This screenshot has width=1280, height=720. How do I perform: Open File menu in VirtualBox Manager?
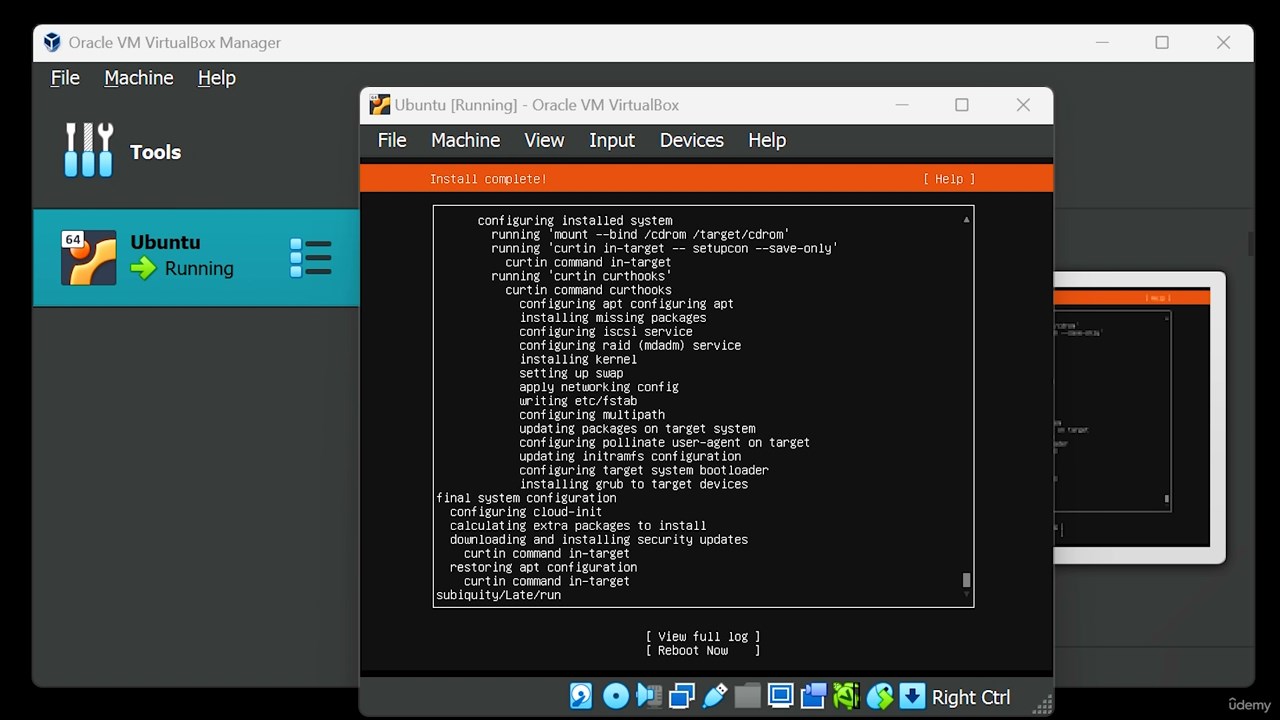coord(65,78)
